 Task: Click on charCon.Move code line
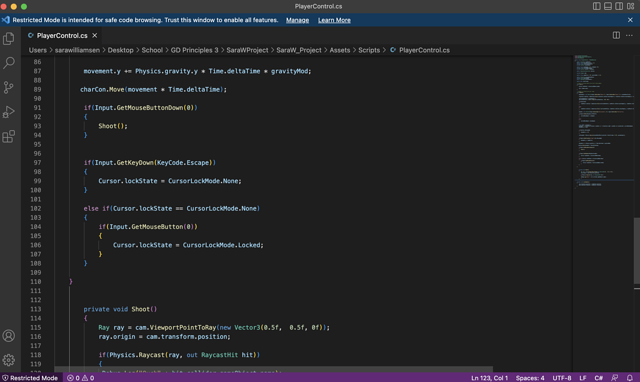[x=153, y=89]
